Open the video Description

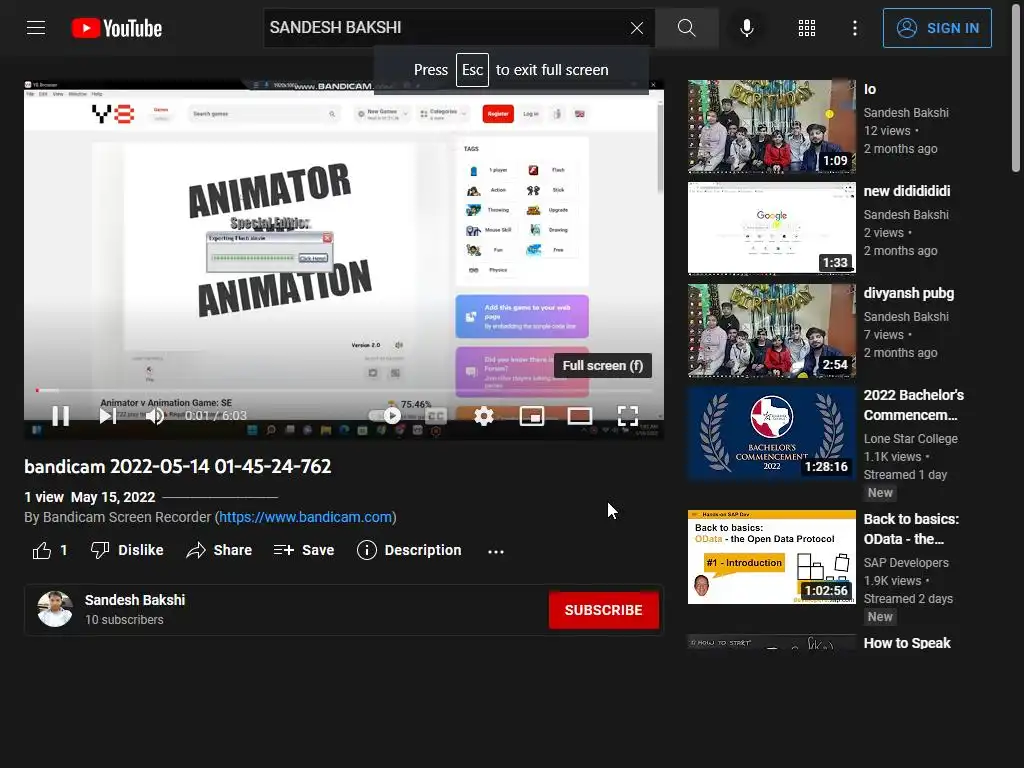[409, 551]
